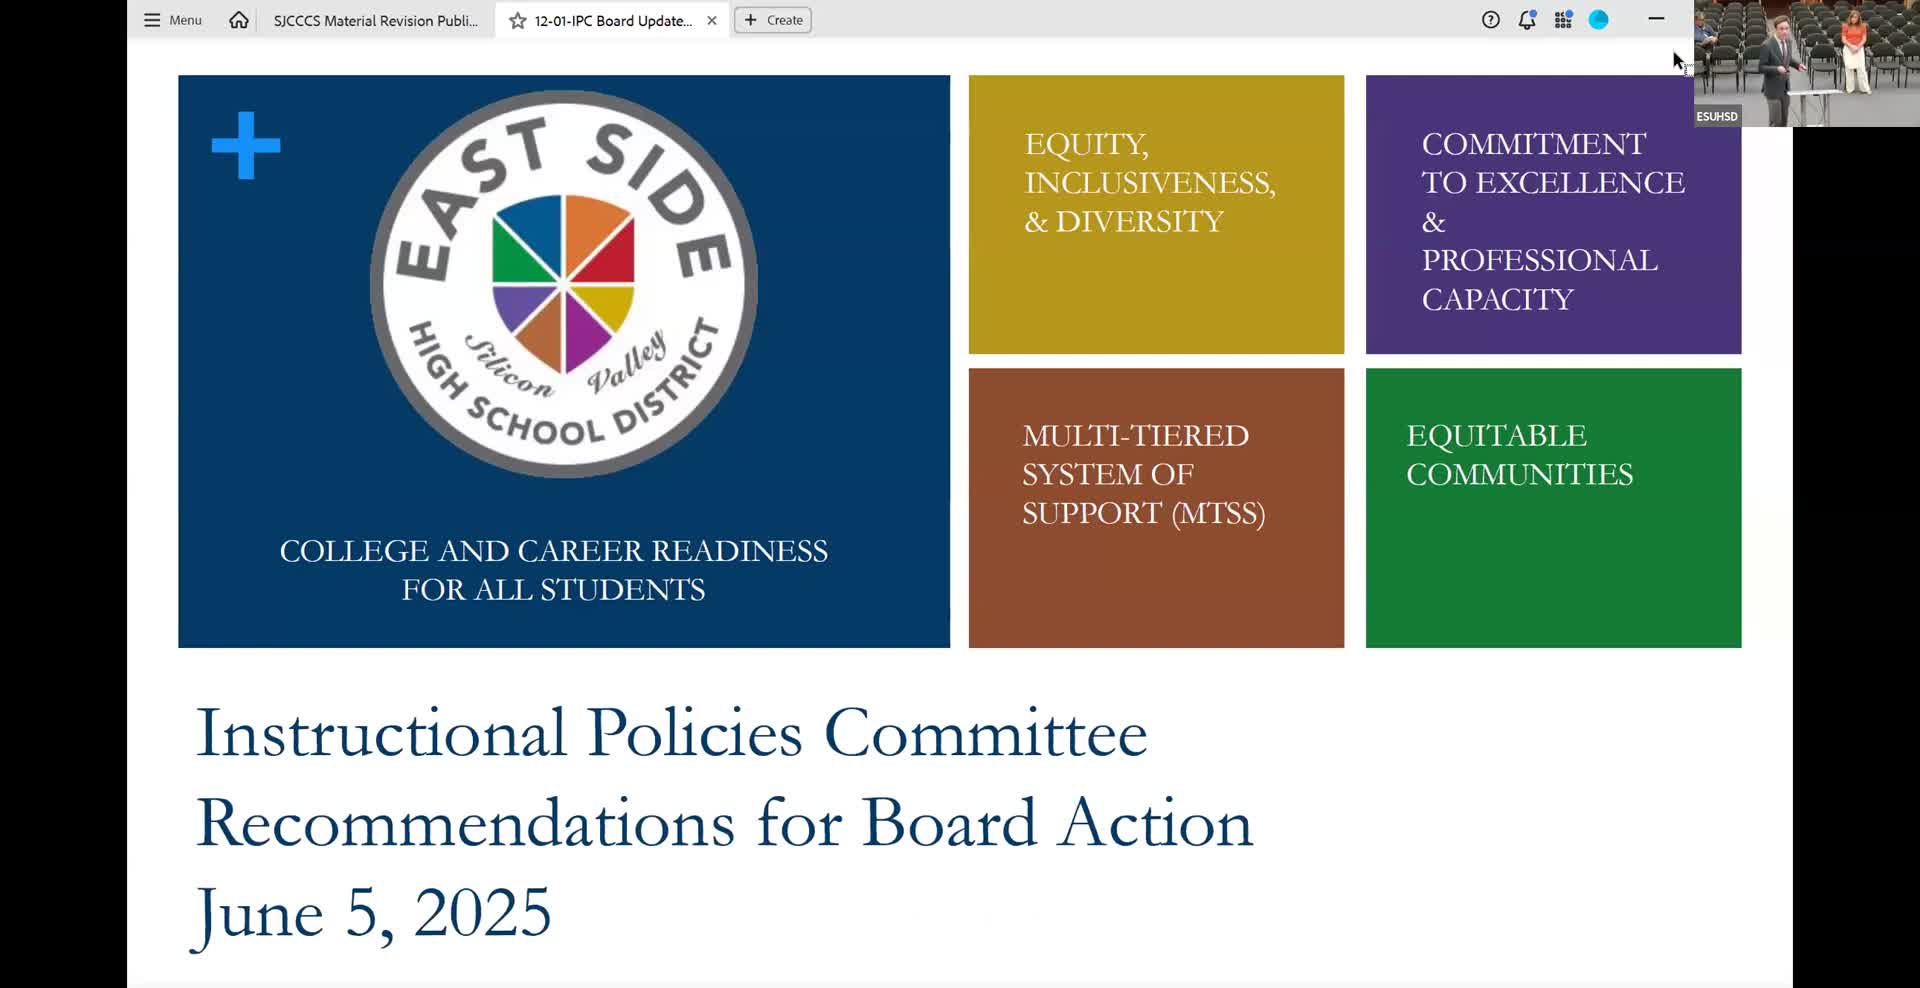Click 'MULTI-TIERED SYSTEM OF SUPPORT (MTSS)' tile
Image resolution: width=1920 pixels, height=988 pixels.
tap(1156, 508)
